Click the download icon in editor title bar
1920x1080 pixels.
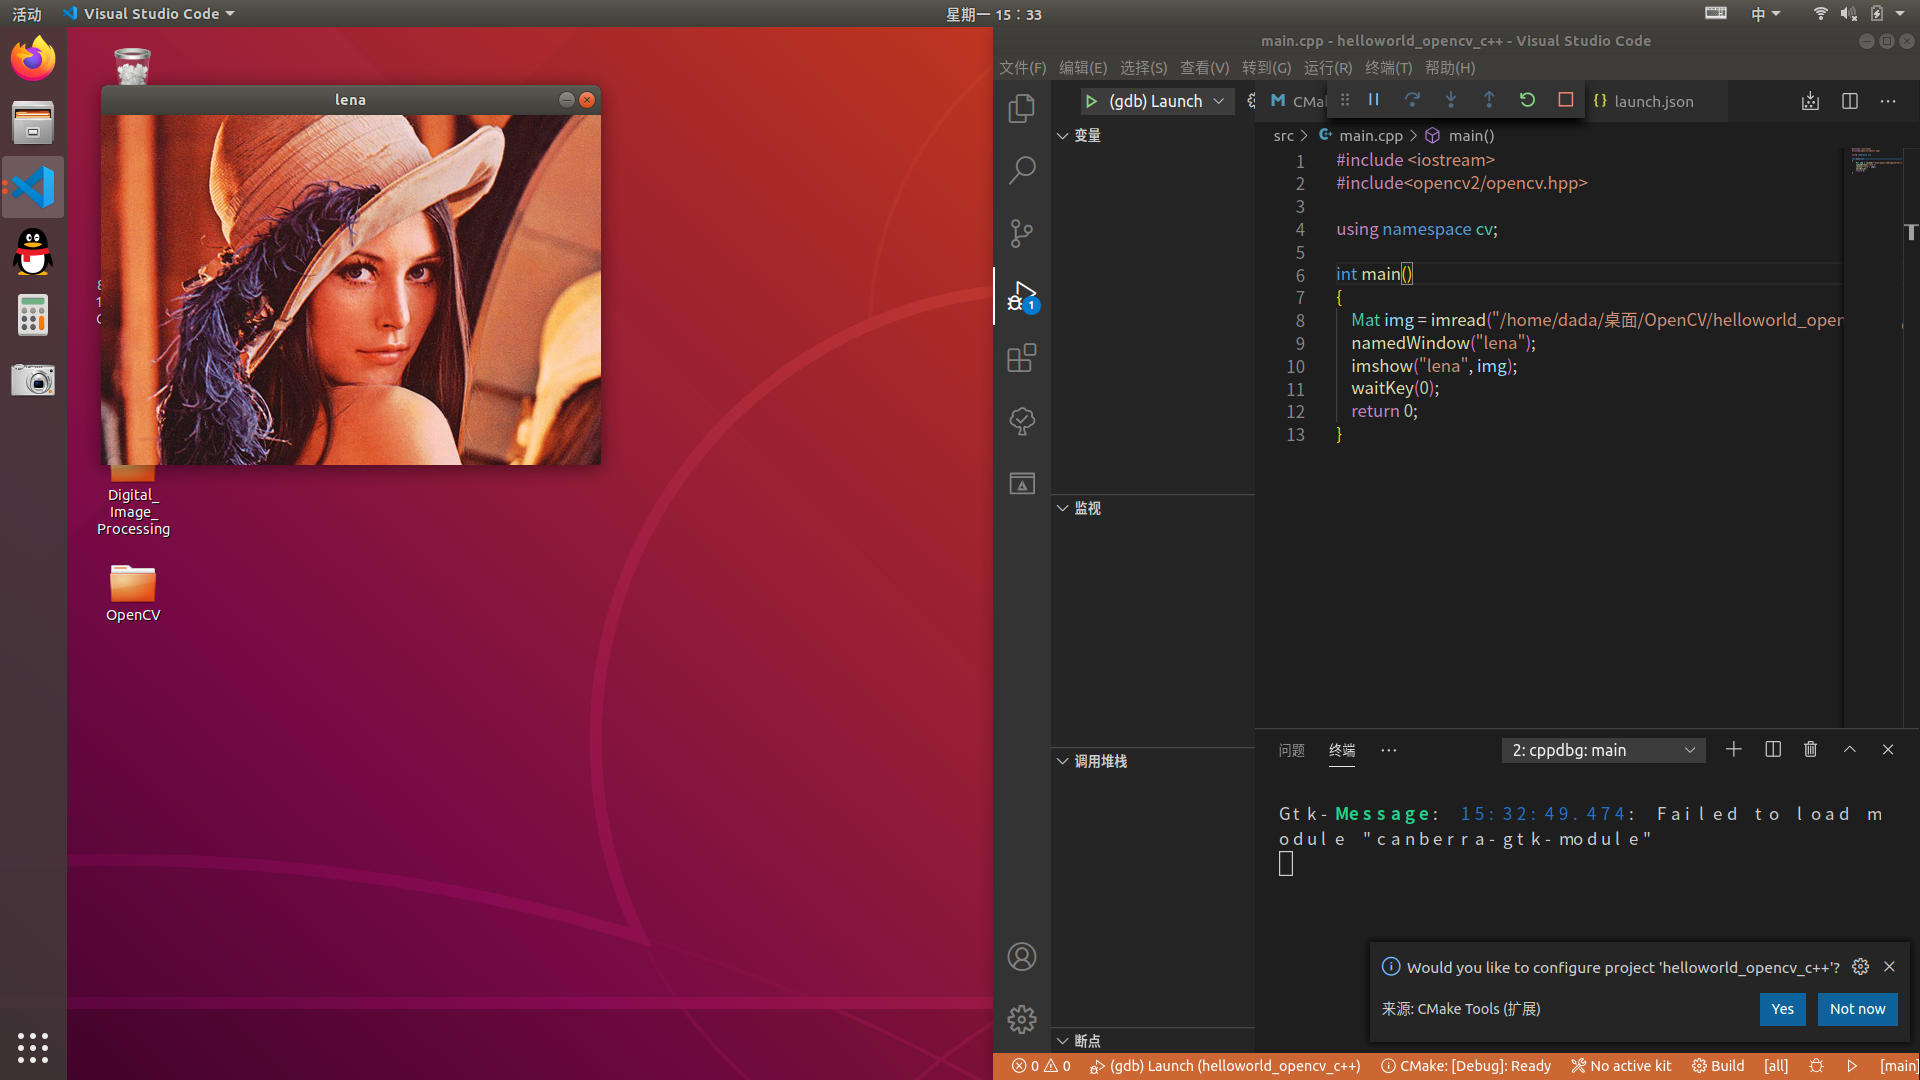[x=1810, y=101]
